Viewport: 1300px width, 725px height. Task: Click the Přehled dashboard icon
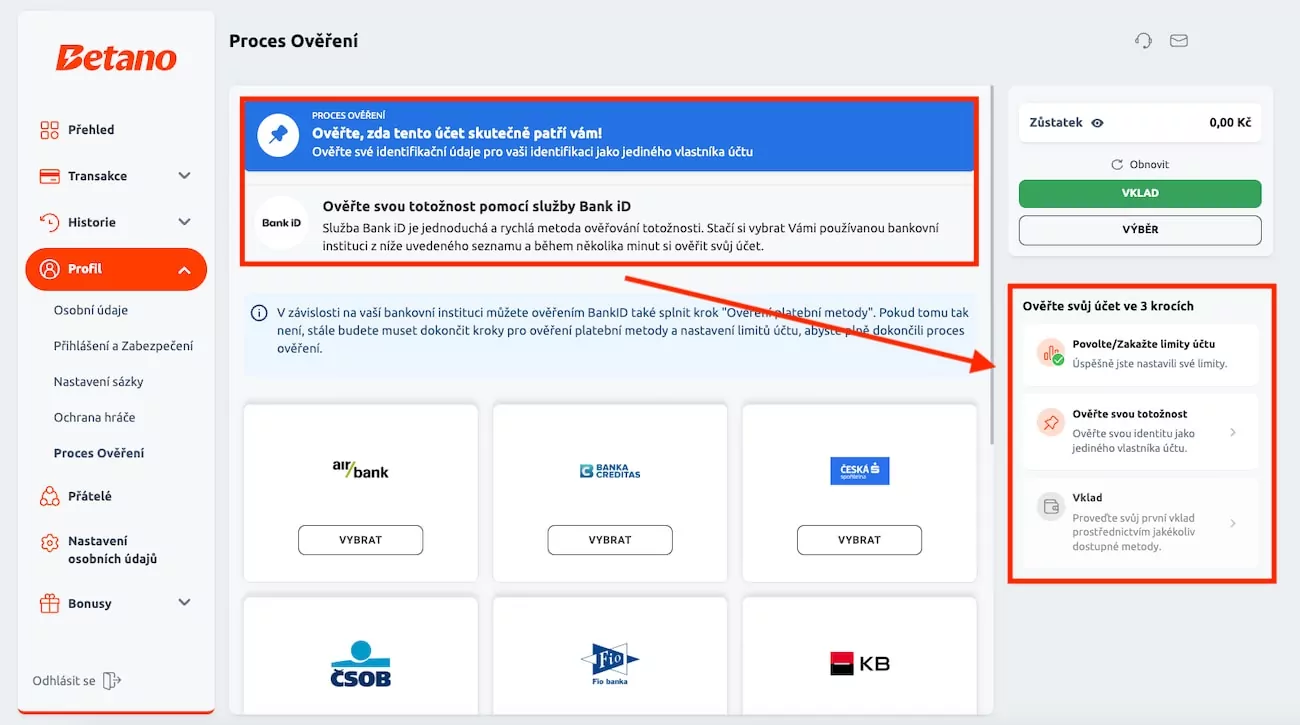pyautogui.click(x=49, y=130)
